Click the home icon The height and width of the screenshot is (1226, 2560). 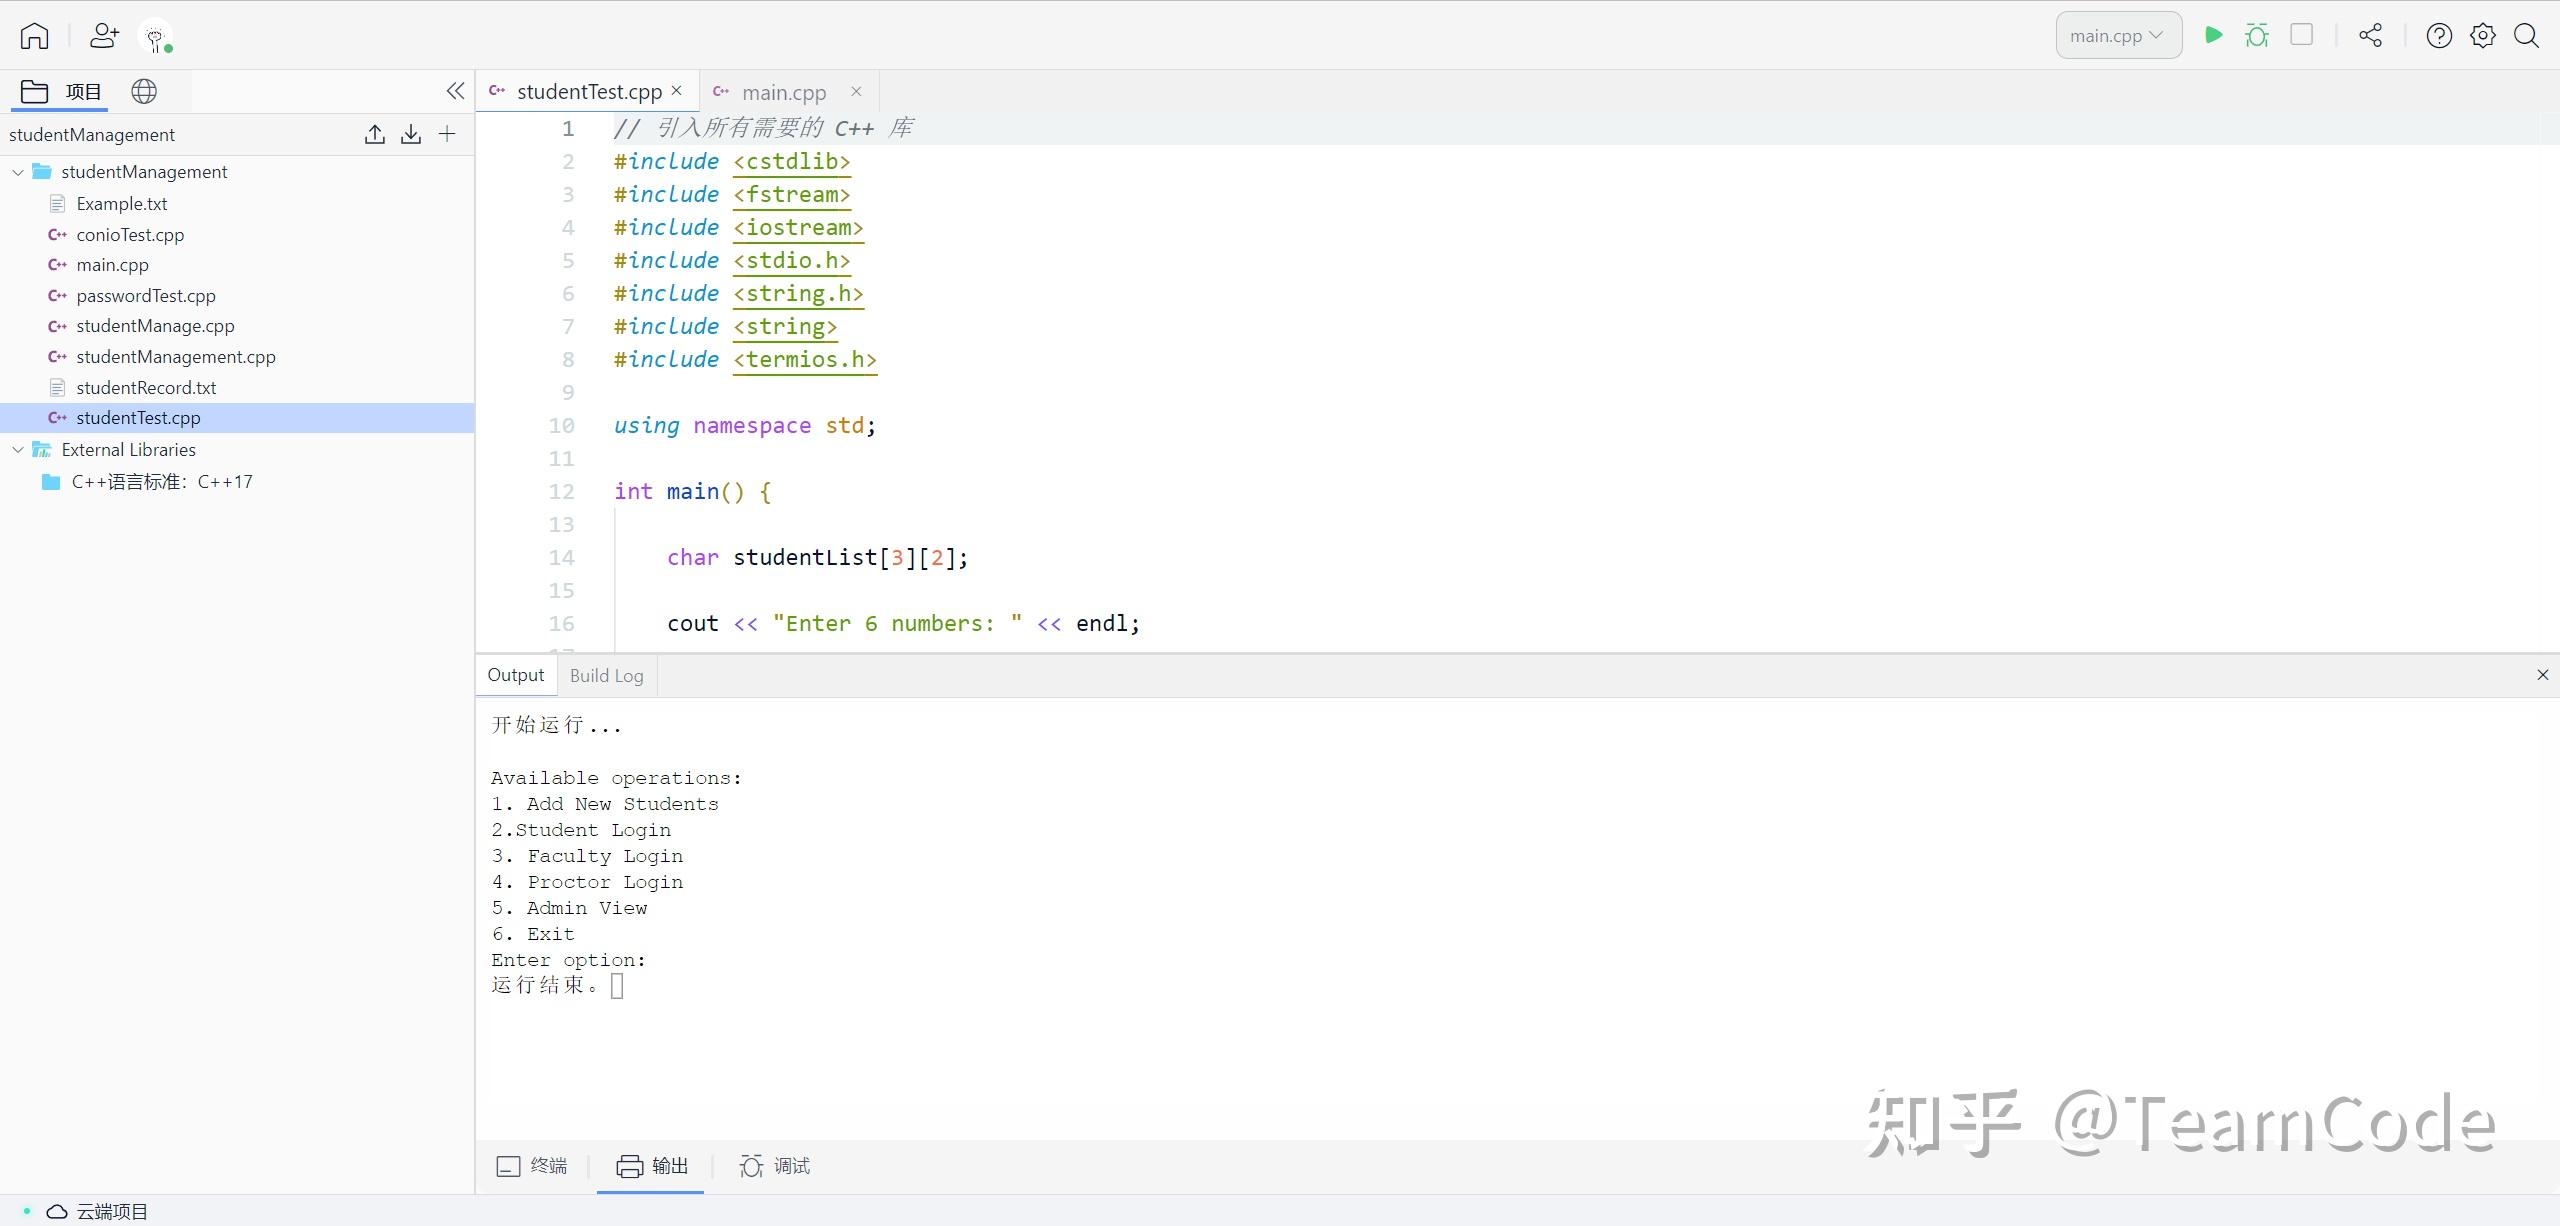point(34,36)
